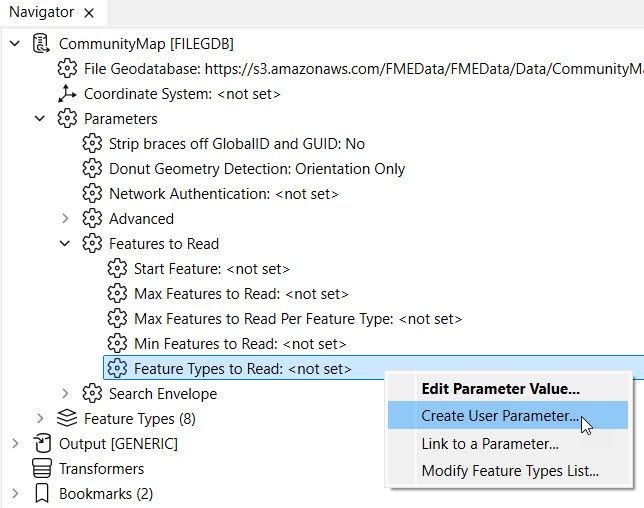Pick Modify Feature Types List option

tap(509, 471)
